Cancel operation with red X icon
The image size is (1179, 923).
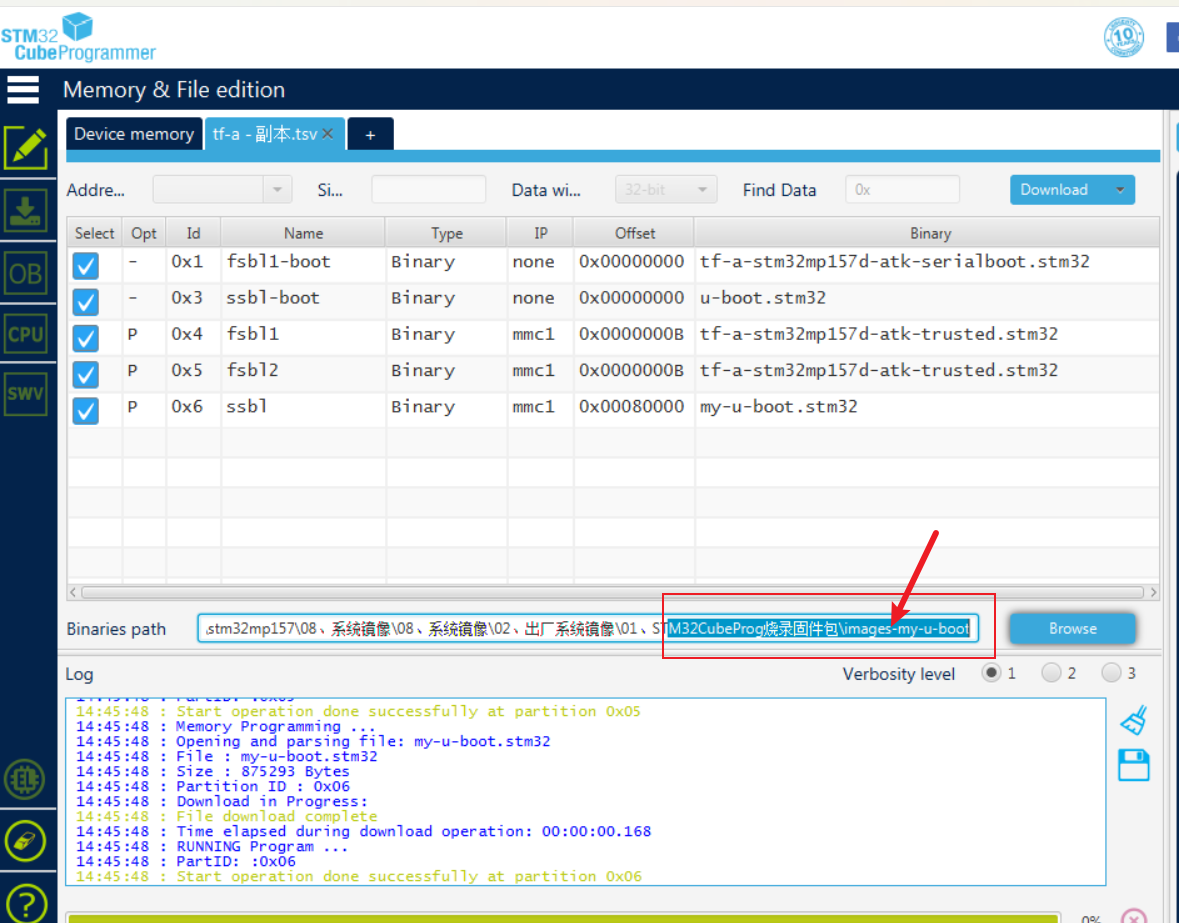[1134, 916]
